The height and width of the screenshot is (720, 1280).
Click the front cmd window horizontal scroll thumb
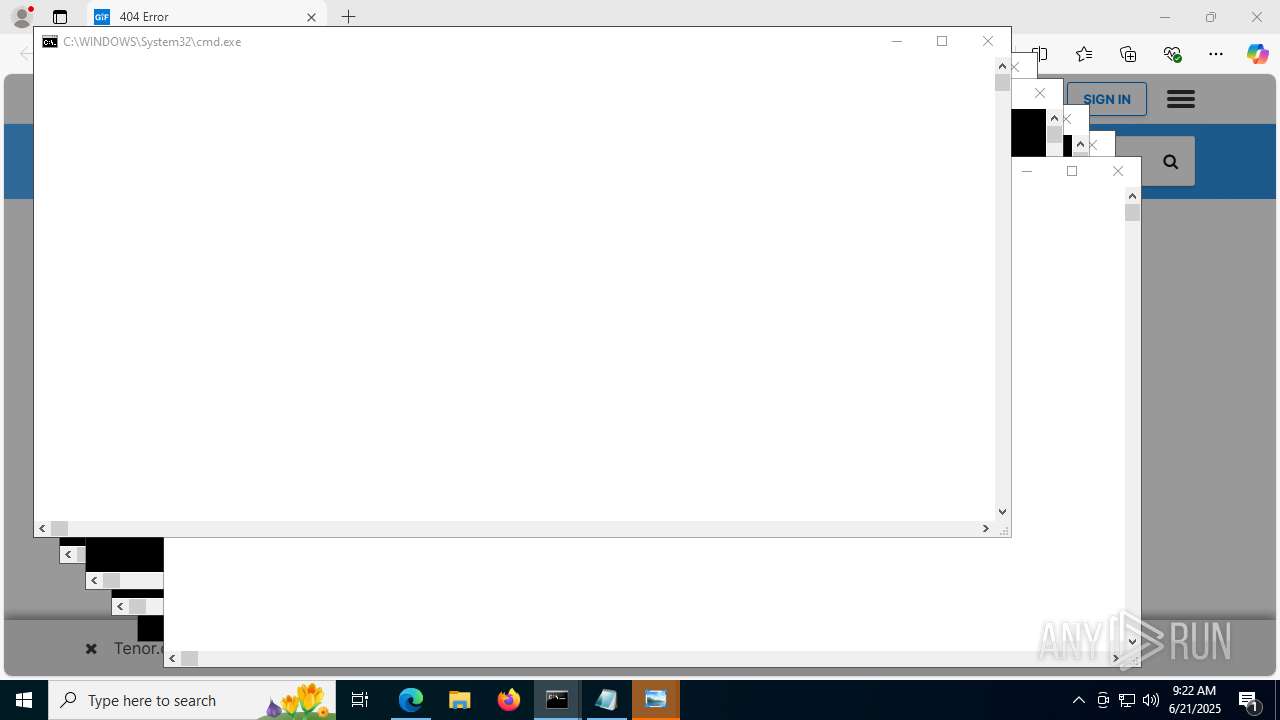[x=60, y=528]
